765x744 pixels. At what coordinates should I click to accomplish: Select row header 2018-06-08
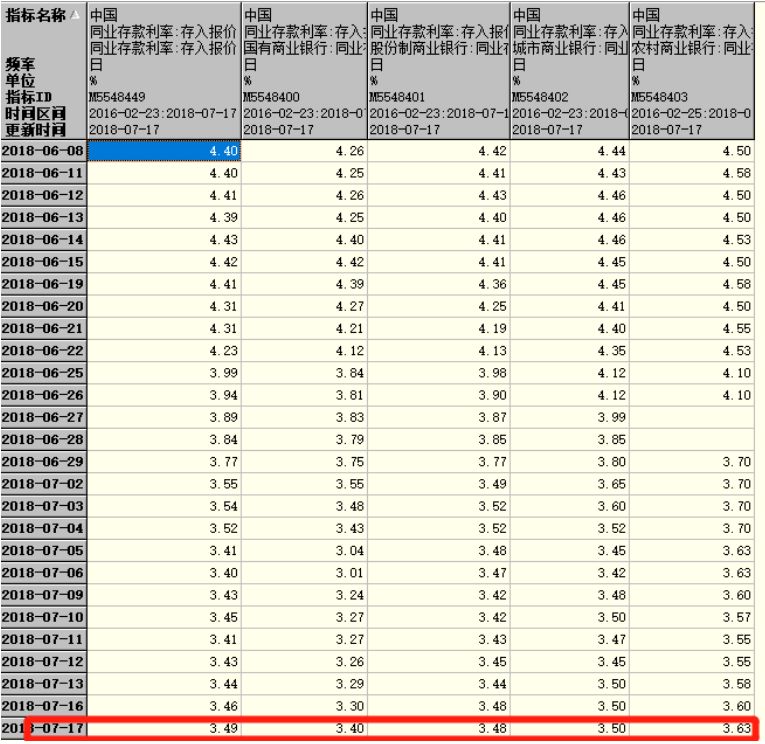coord(43,151)
